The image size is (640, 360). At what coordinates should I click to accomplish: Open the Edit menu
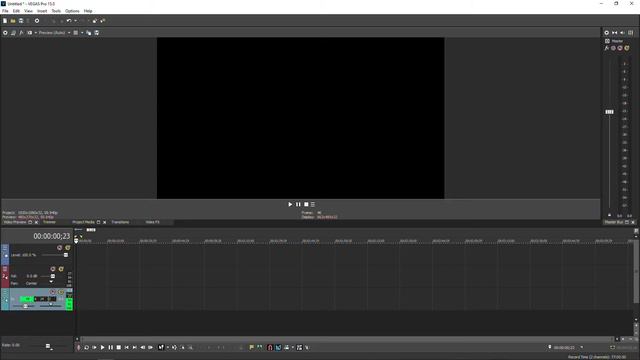click(16, 11)
